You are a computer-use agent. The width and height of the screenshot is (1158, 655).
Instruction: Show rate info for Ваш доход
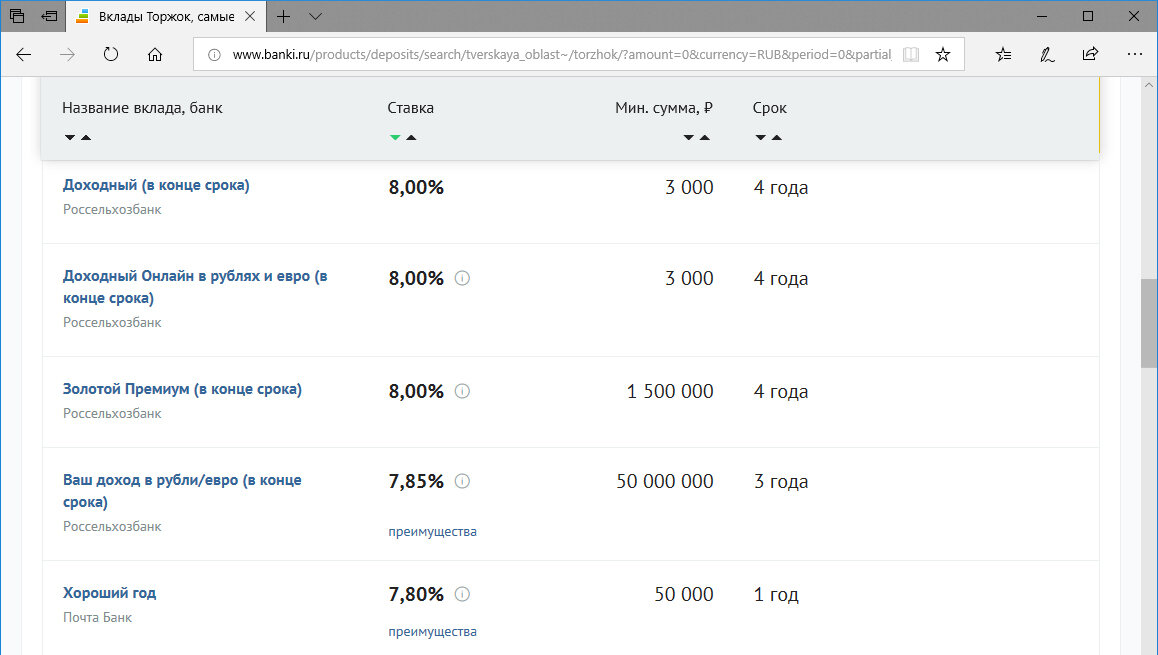tap(462, 481)
